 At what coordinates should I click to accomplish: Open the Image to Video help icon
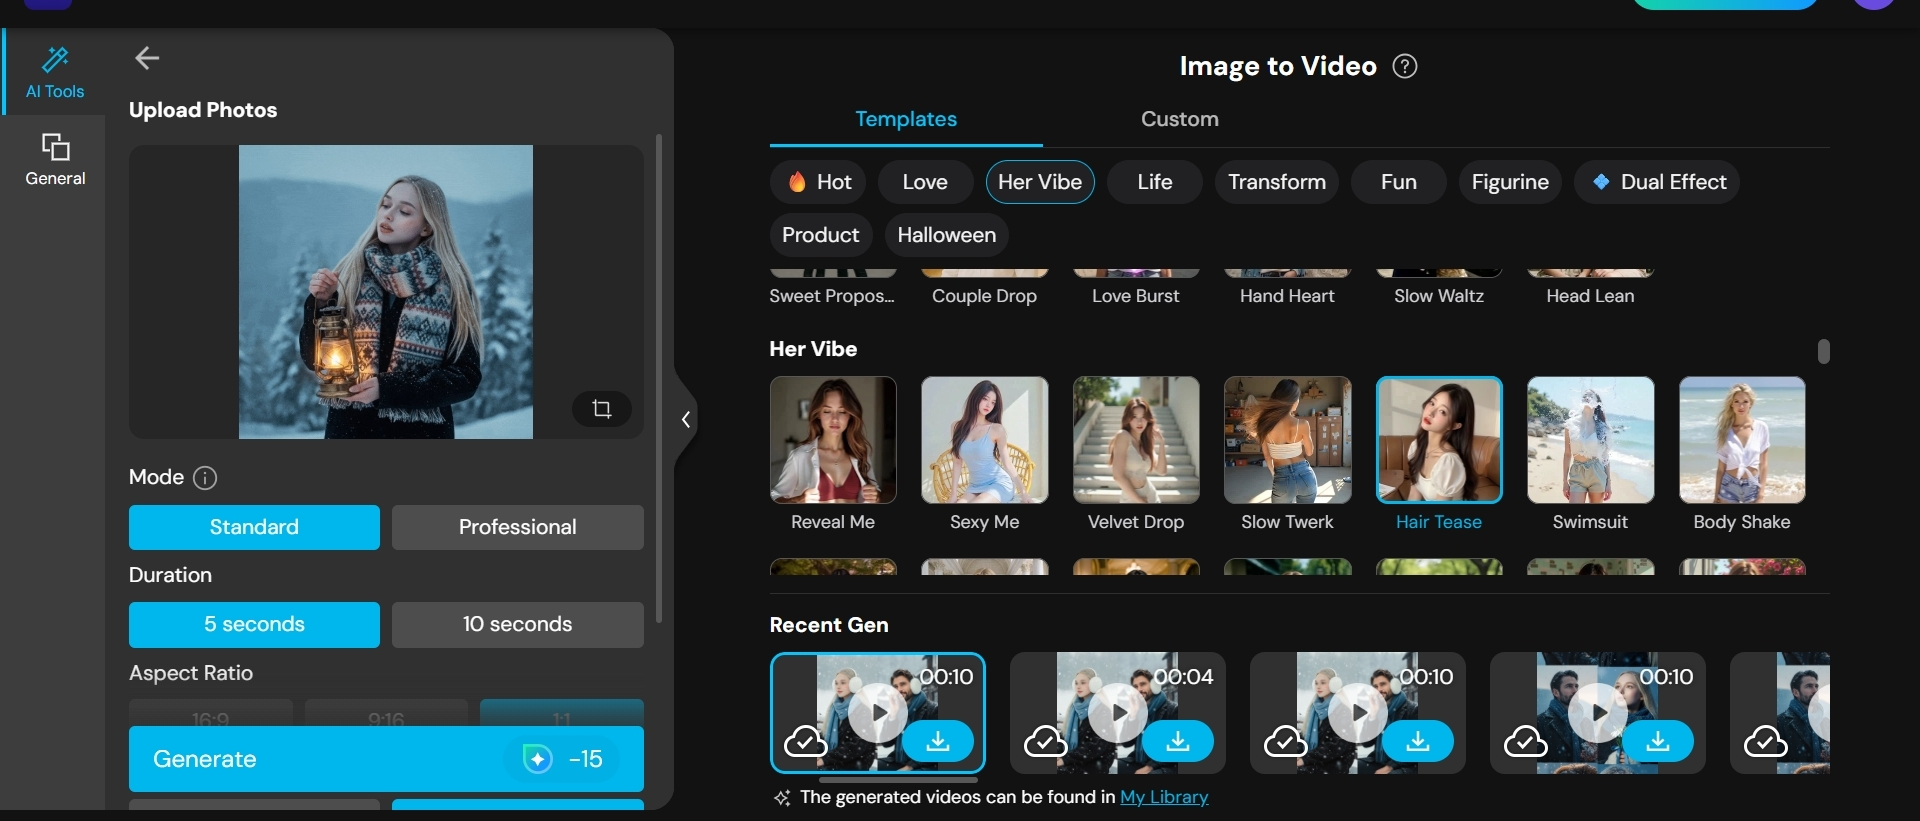1405,66
